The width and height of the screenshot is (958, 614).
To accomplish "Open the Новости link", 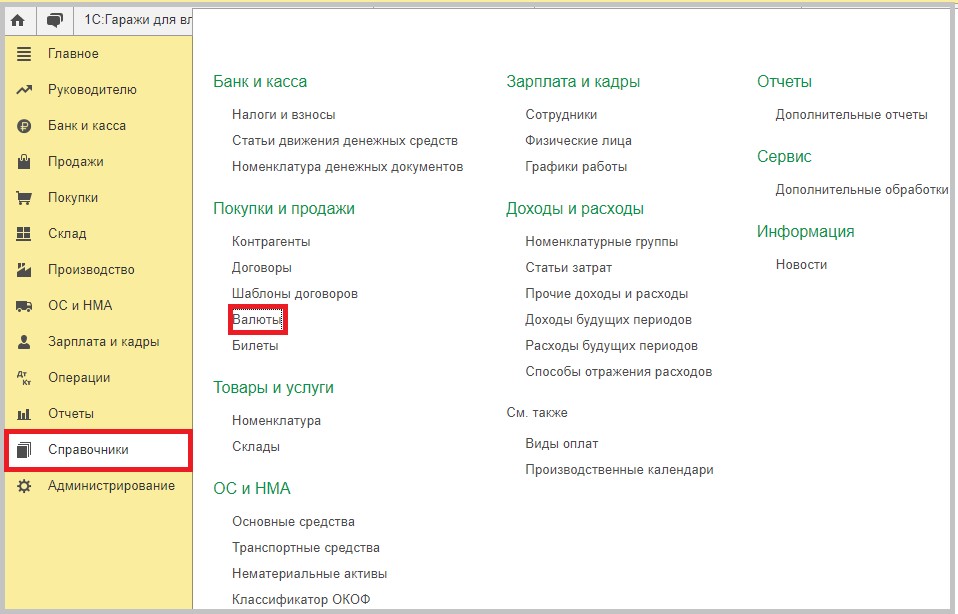I will point(802,265).
